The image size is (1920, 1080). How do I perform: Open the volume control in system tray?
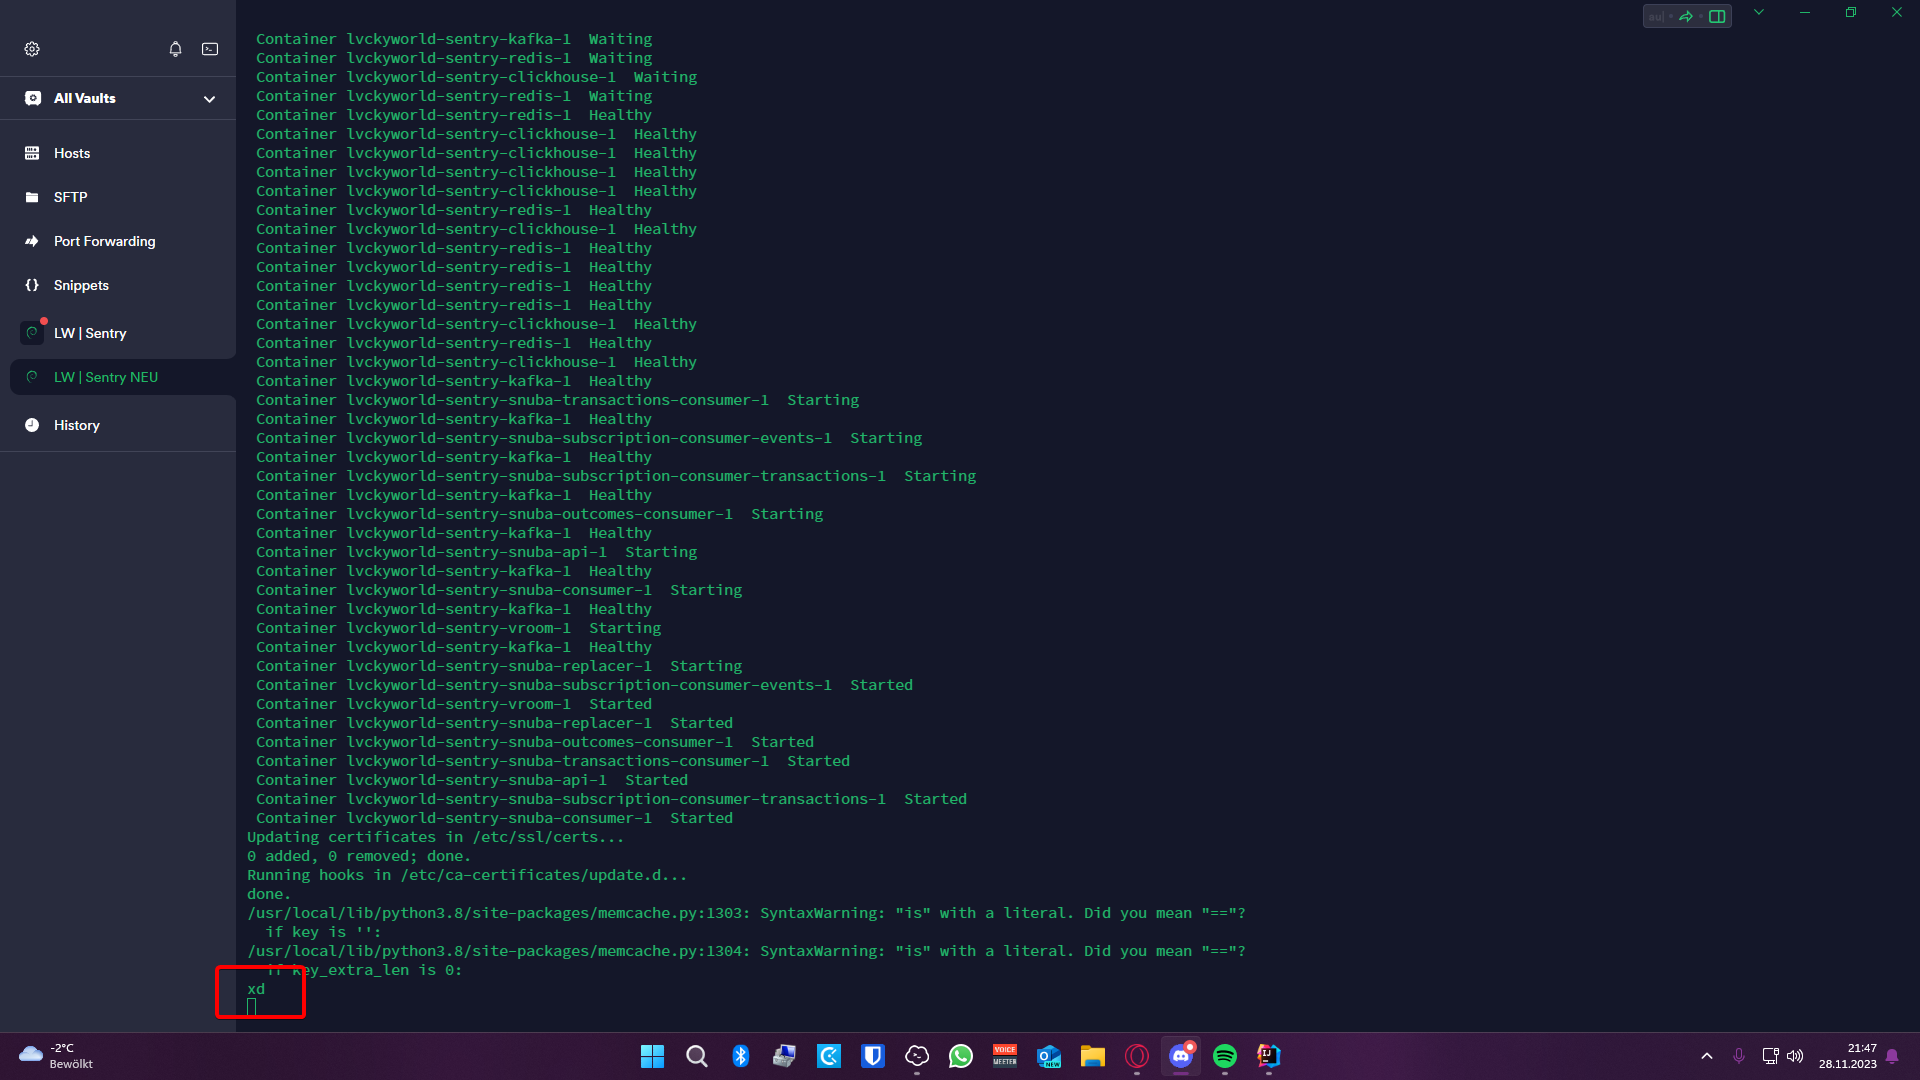[1795, 1056]
